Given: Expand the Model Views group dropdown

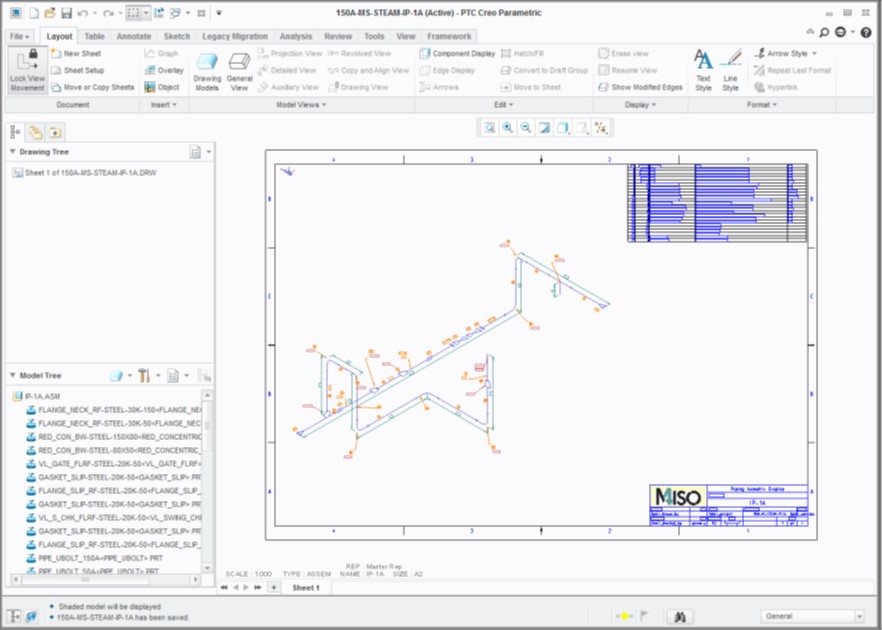Looking at the screenshot, I should 301,105.
